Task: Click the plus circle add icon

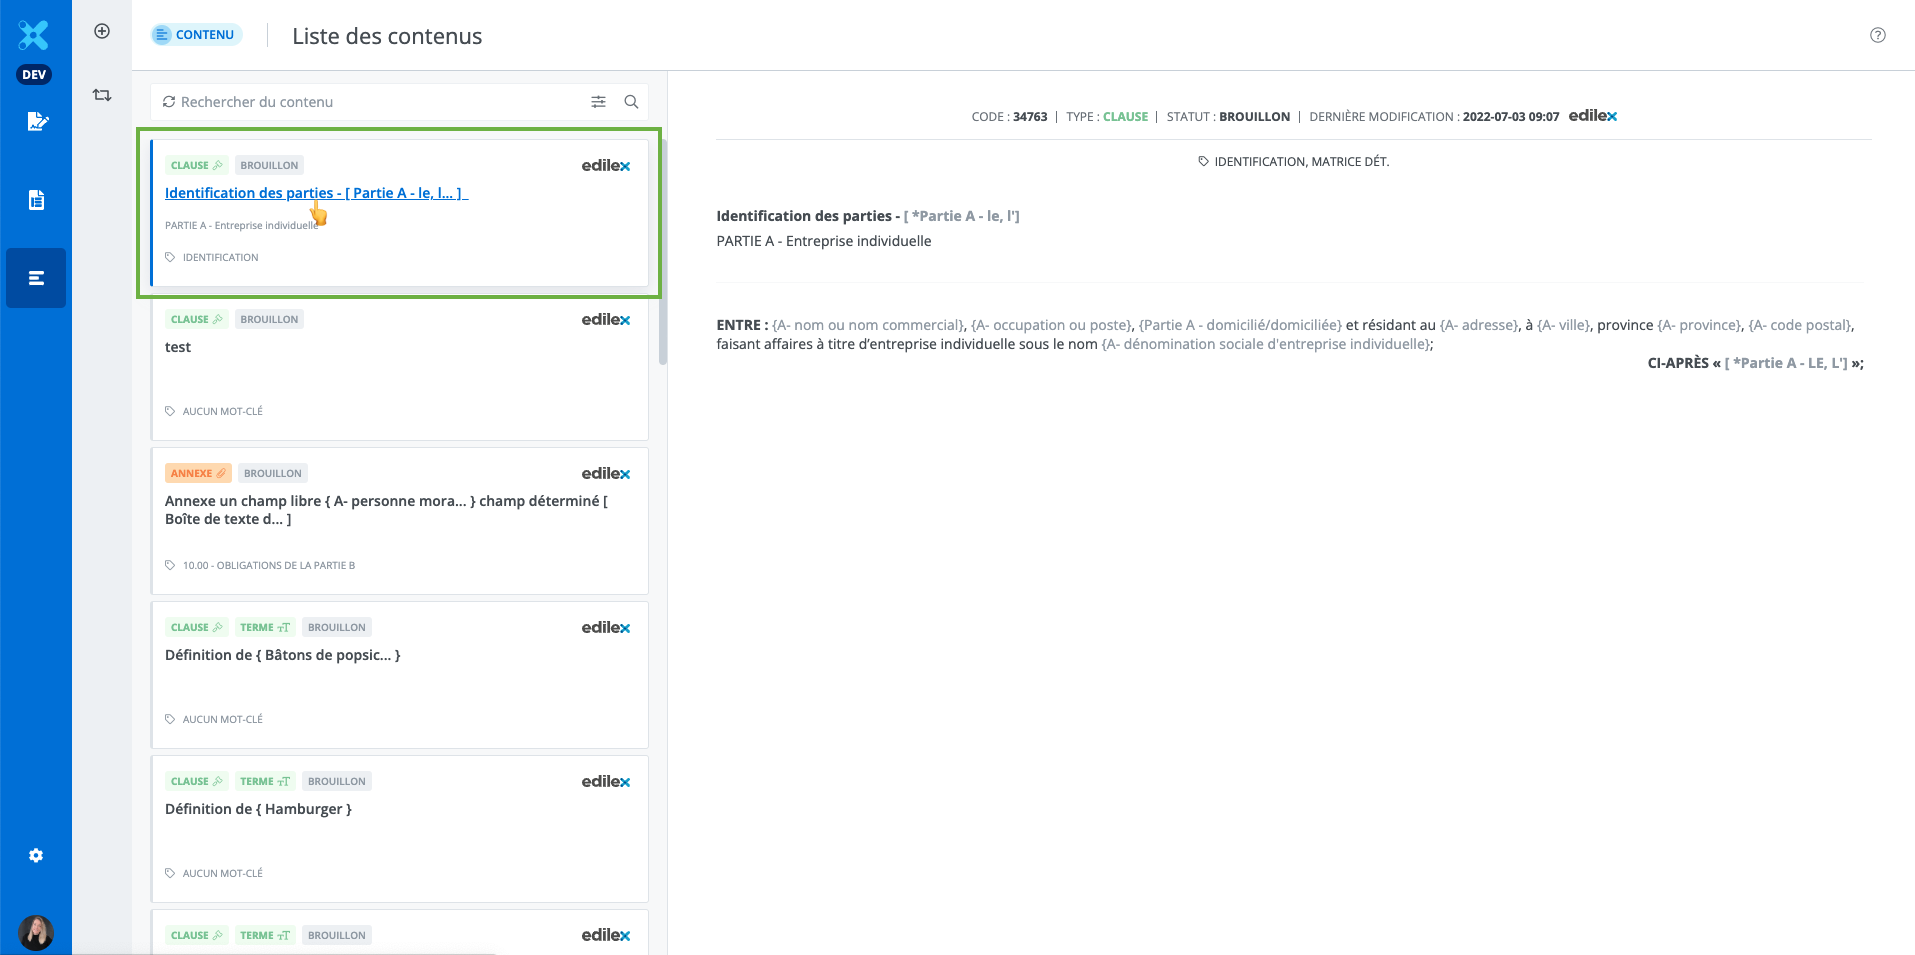Action: click(102, 31)
